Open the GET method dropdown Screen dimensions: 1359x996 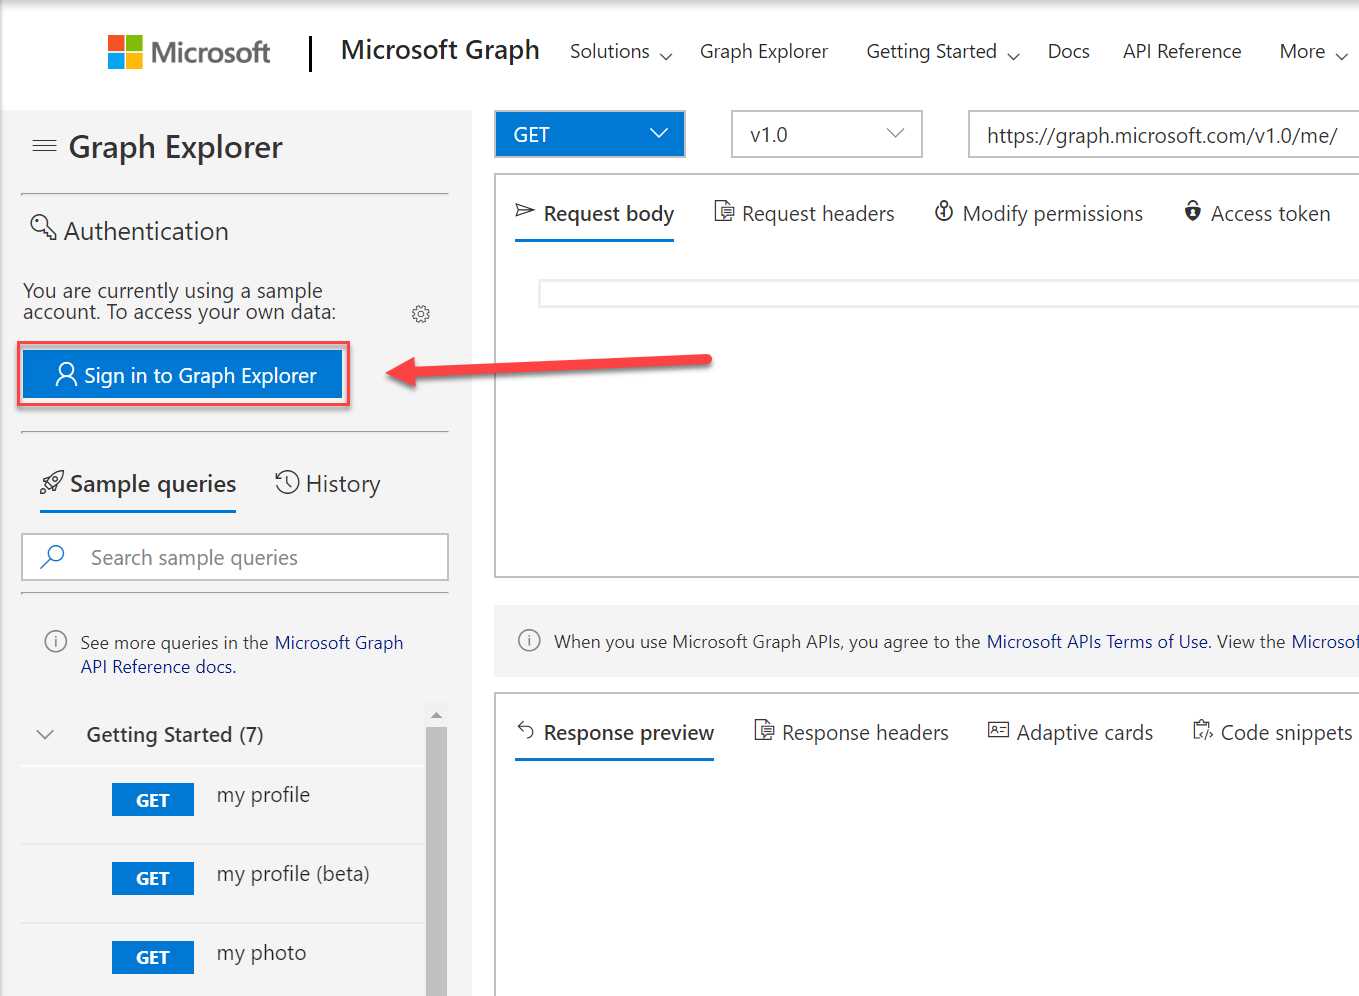[x=590, y=134]
